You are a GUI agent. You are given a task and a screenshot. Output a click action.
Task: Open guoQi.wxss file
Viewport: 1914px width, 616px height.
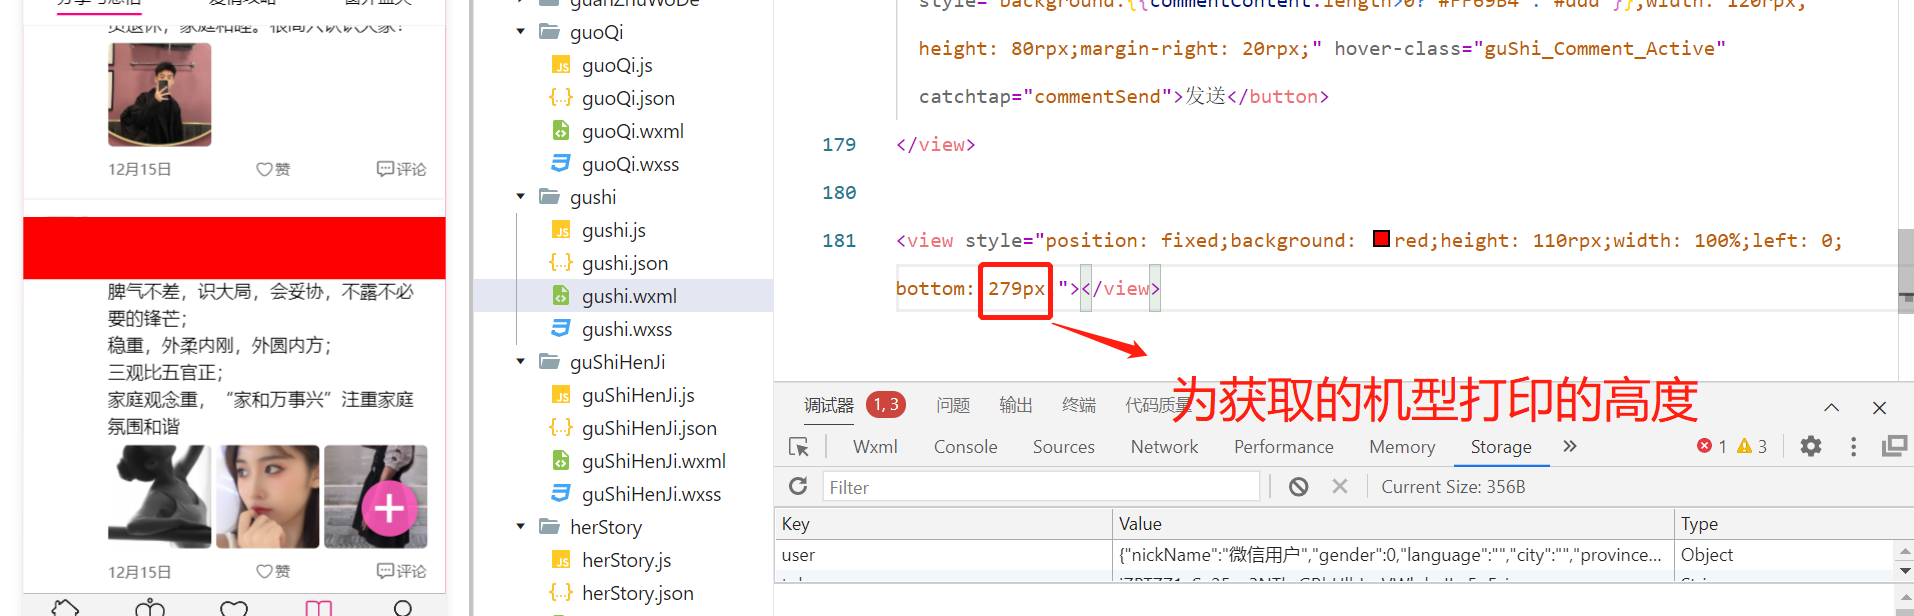[630, 164]
